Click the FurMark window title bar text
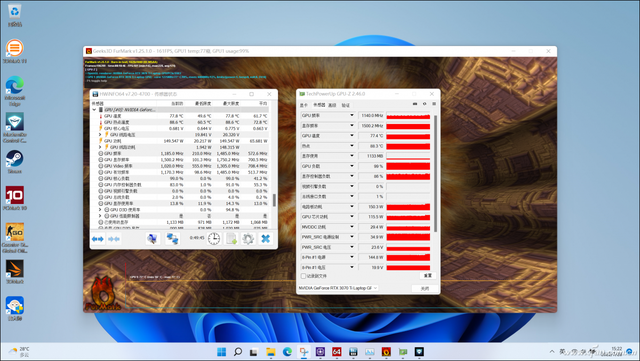 coord(171,51)
